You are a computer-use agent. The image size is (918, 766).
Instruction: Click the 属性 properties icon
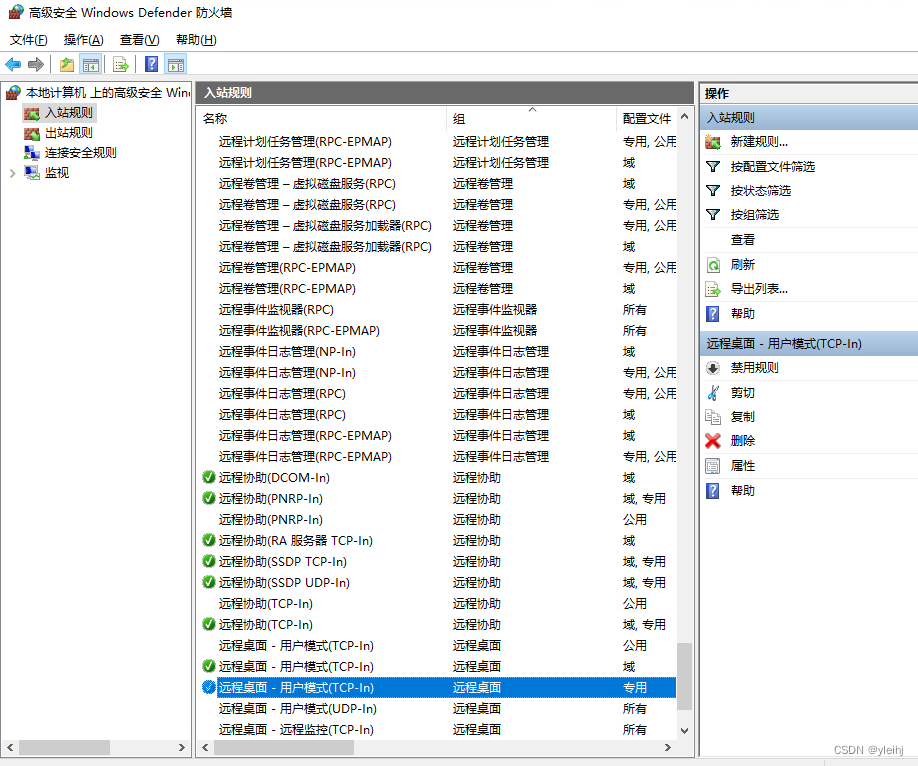pyautogui.click(x=713, y=466)
